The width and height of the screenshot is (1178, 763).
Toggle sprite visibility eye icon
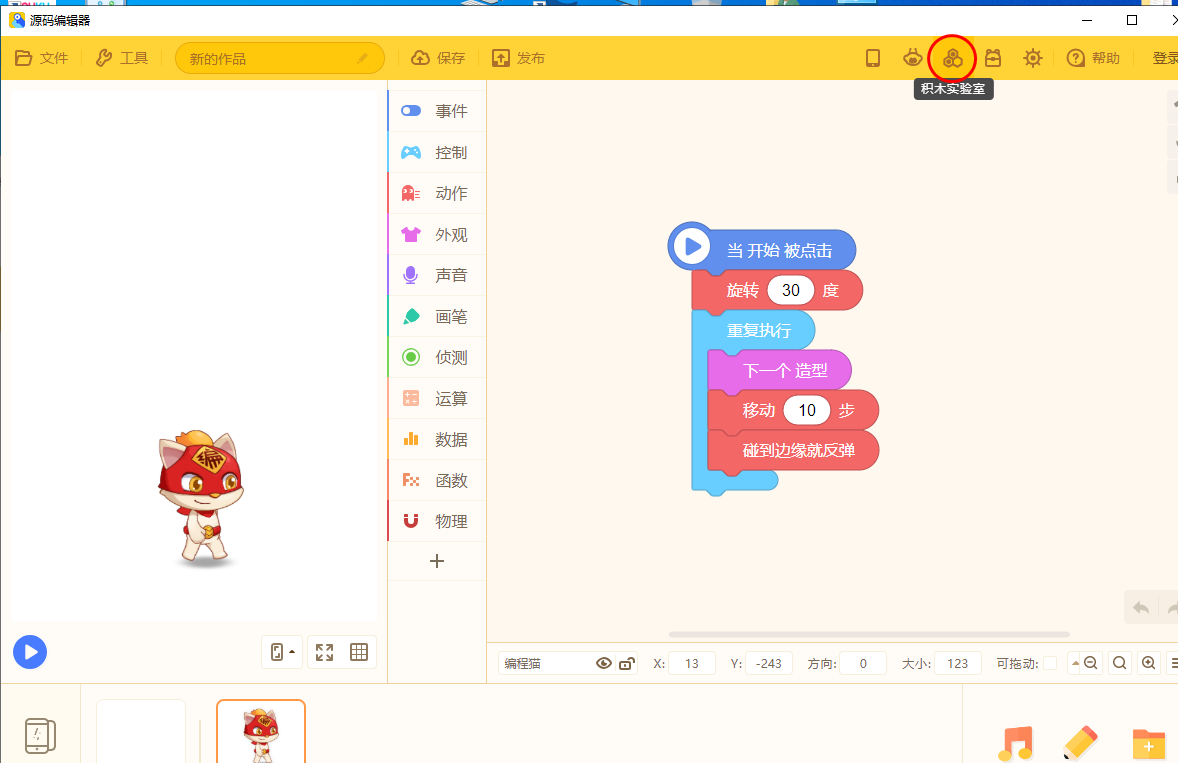603,663
